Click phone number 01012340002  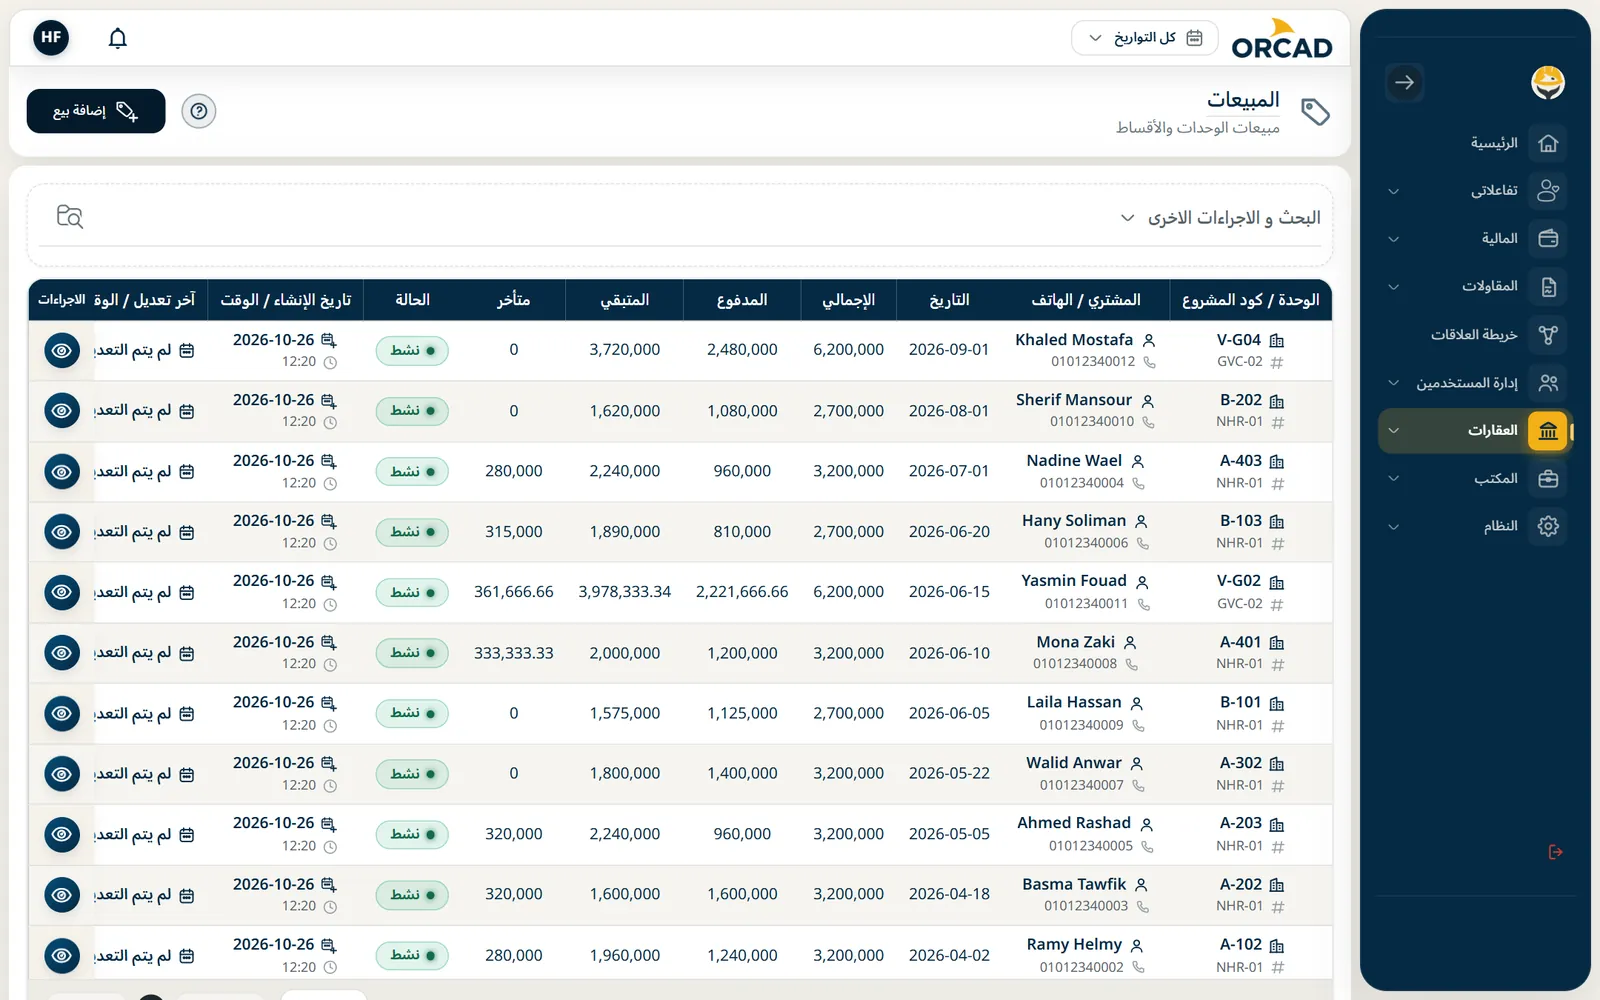pos(1081,968)
